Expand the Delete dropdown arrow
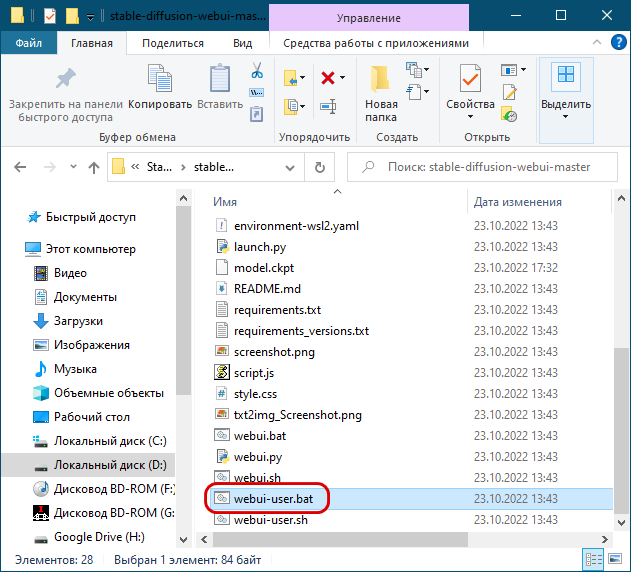 pos(342,78)
